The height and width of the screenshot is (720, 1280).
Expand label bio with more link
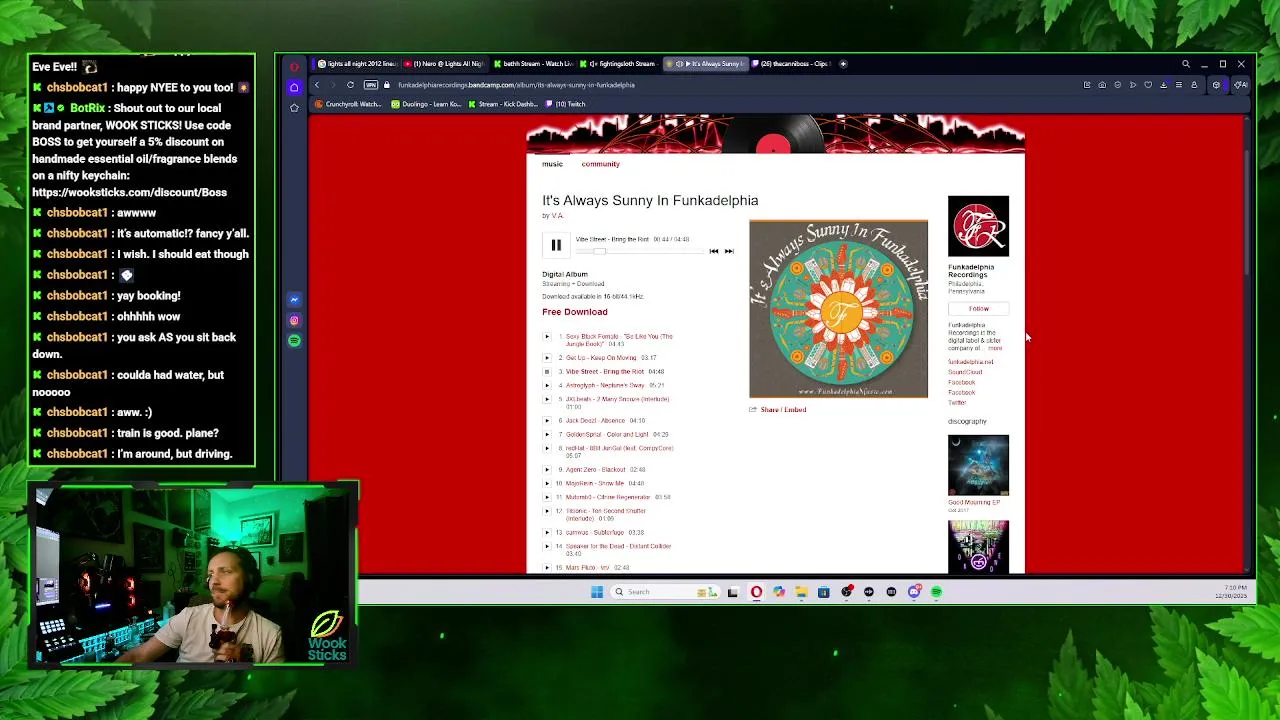pos(995,348)
